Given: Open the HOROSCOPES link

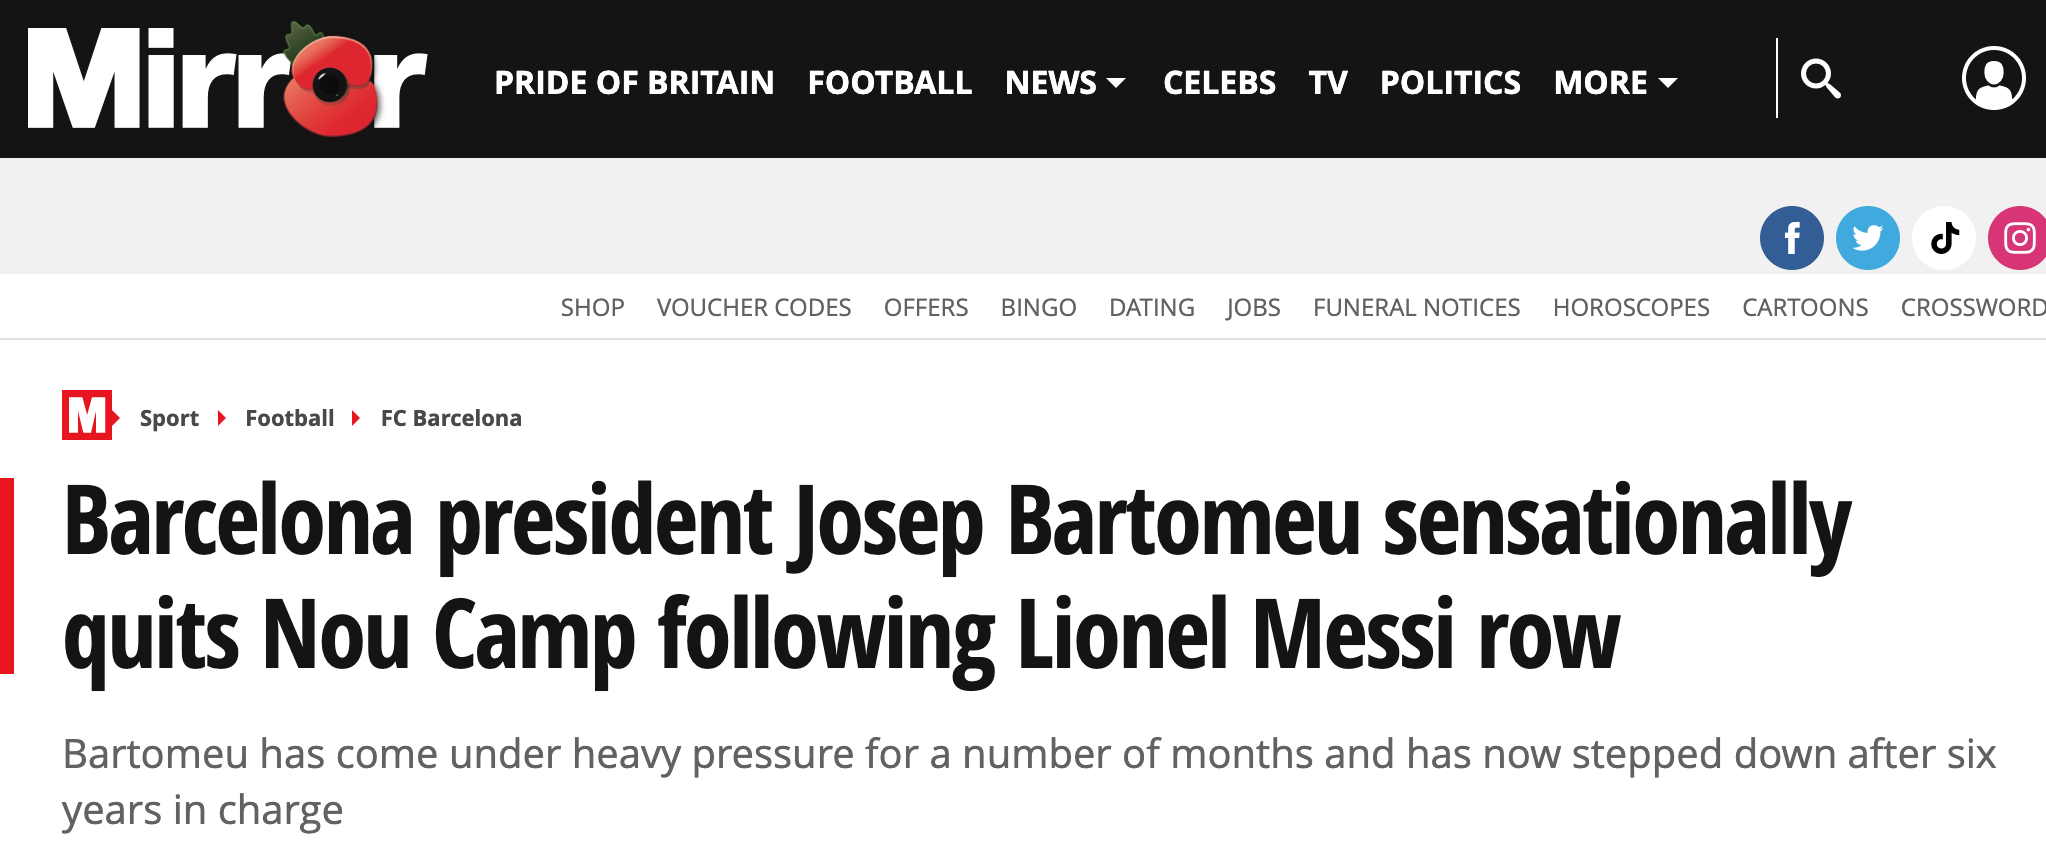Looking at the screenshot, I should [x=1630, y=308].
